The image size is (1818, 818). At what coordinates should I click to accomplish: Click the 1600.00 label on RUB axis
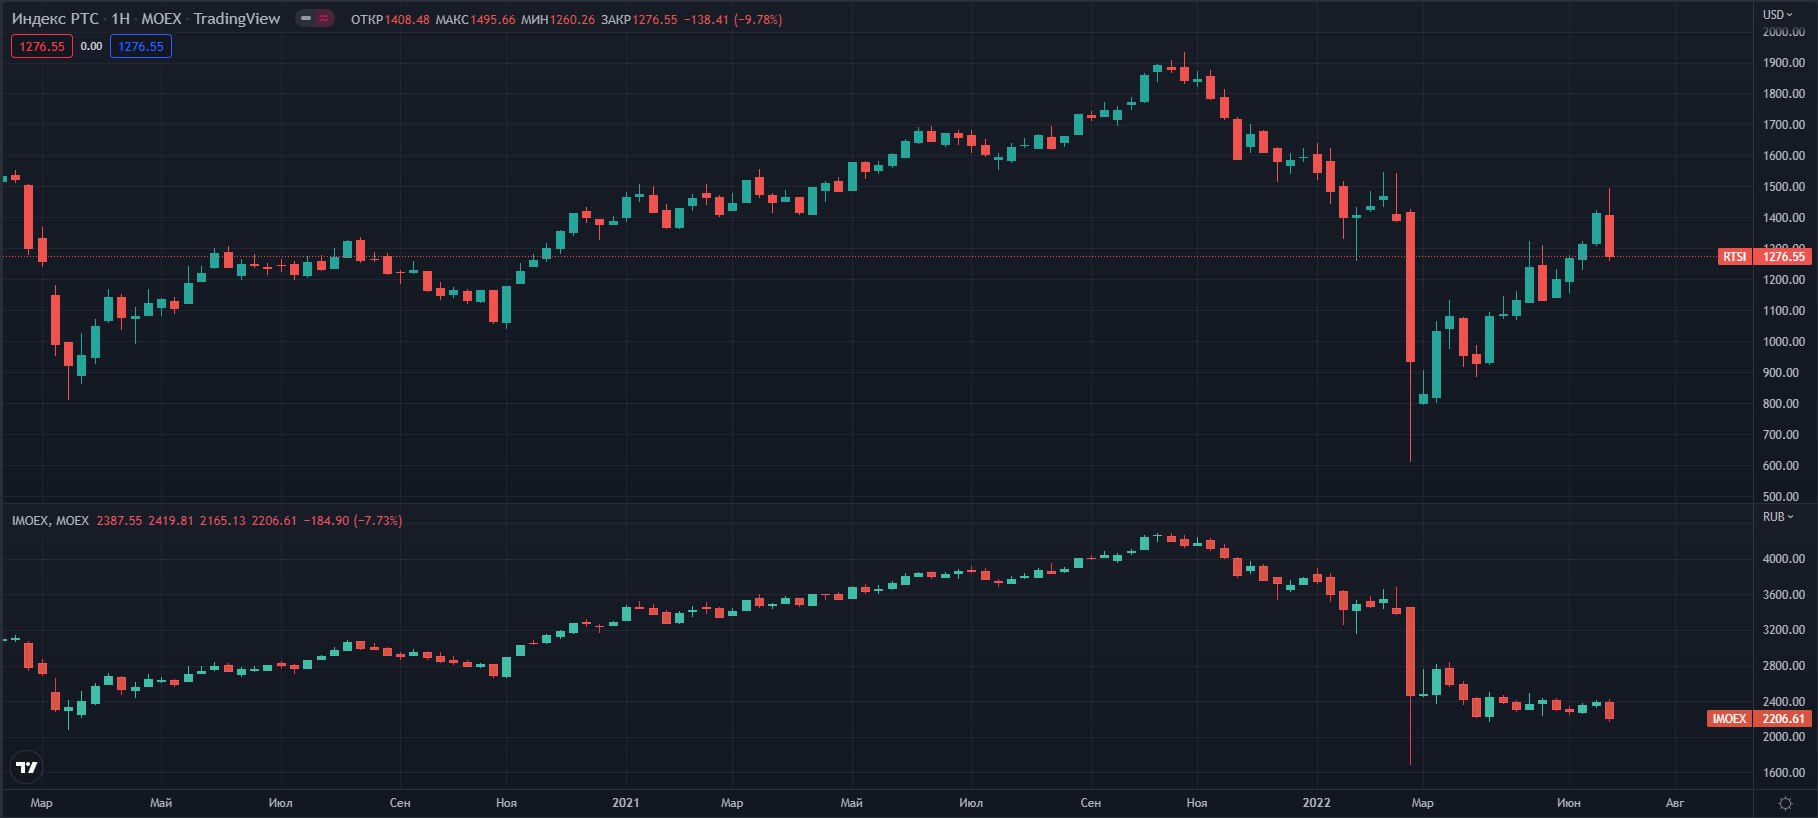(1784, 773)
